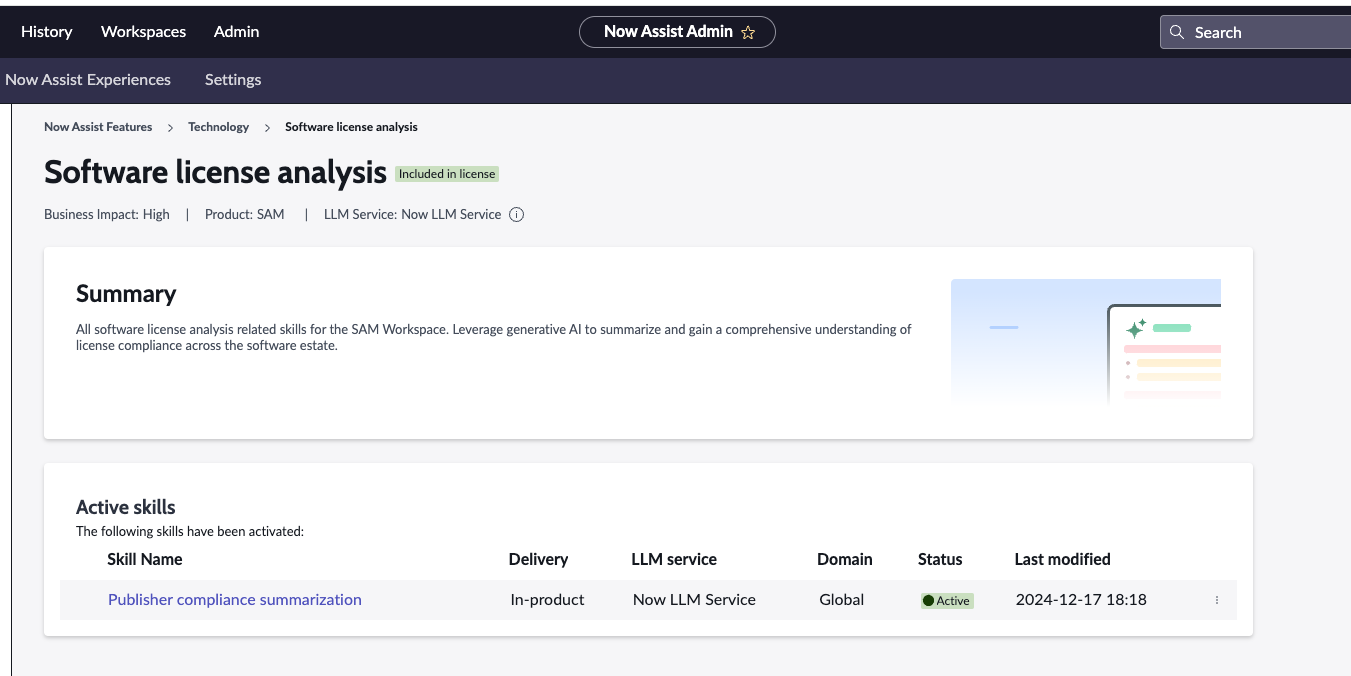Viewport: 1351px width, 676px height.
Task: Click the In-product delivery cell
Action: (547, 600)
